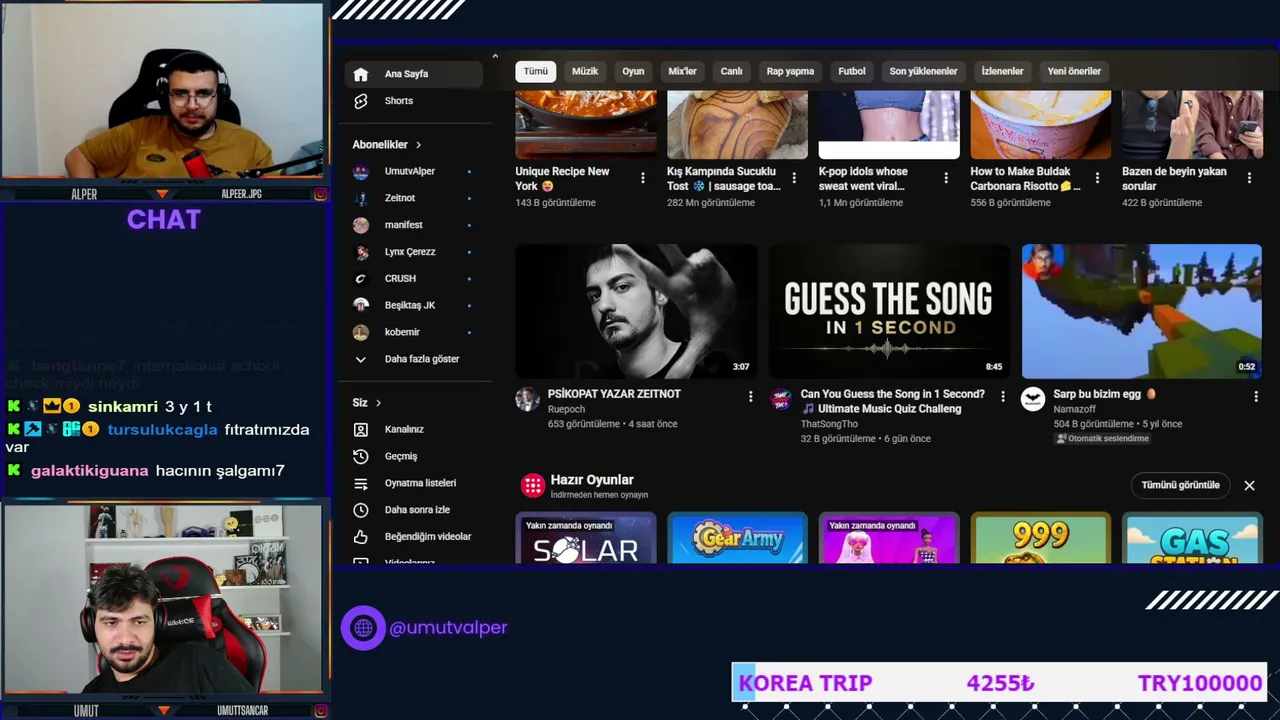Expand the Abonelikler section

[387, 145]
